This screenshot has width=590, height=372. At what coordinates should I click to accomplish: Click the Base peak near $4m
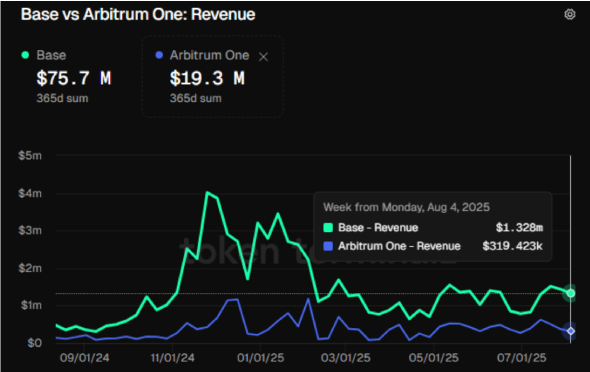pos(207,193)
